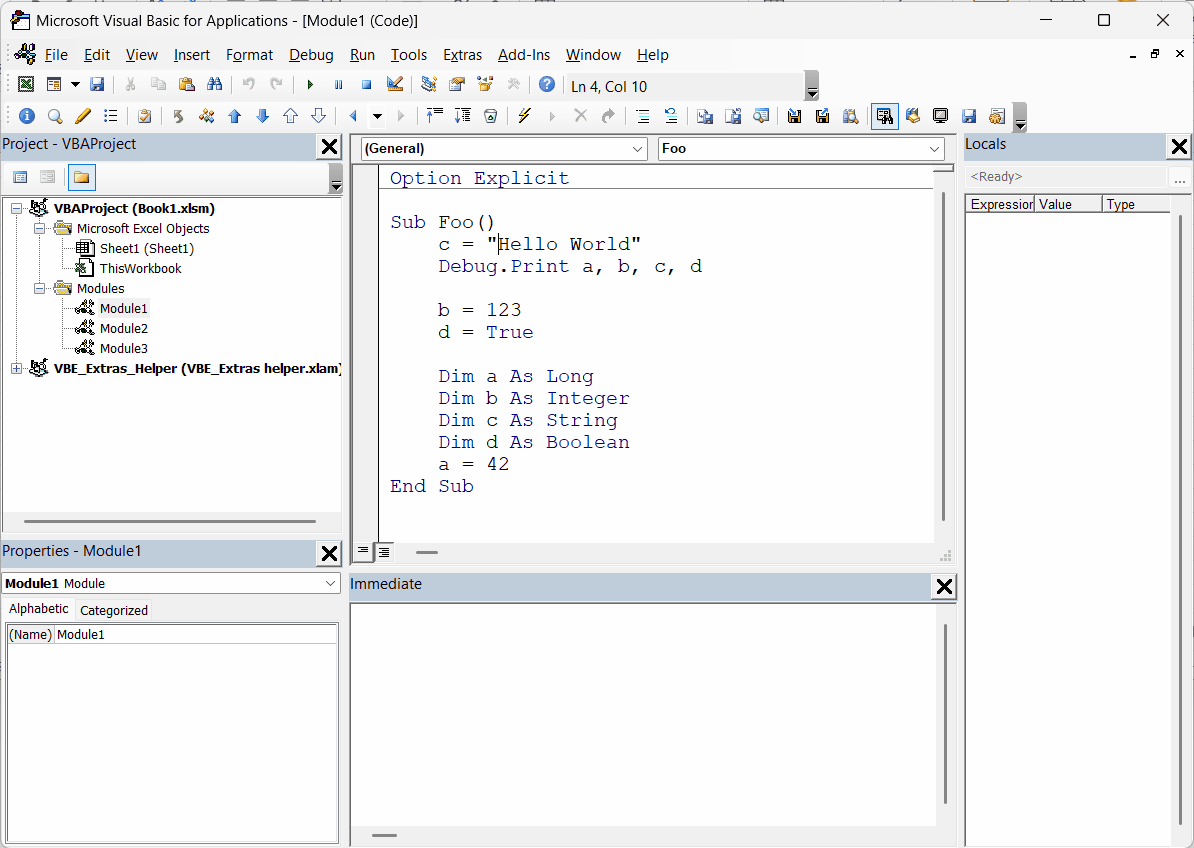Open the Debug menu
The height and width of the screenshot is (848, 1194).
311,55
